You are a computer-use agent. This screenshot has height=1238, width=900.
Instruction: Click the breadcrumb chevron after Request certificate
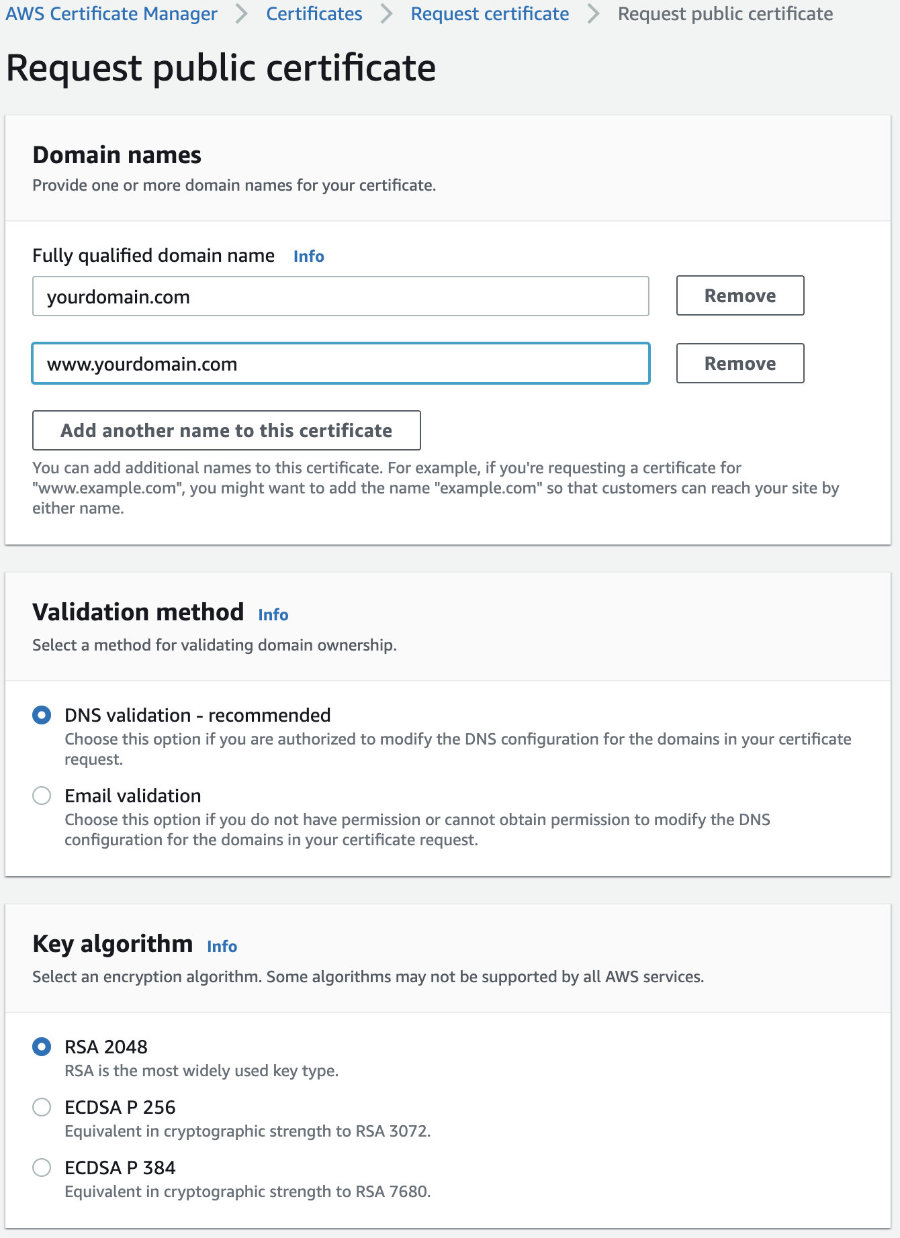click(x=594, y=14)
